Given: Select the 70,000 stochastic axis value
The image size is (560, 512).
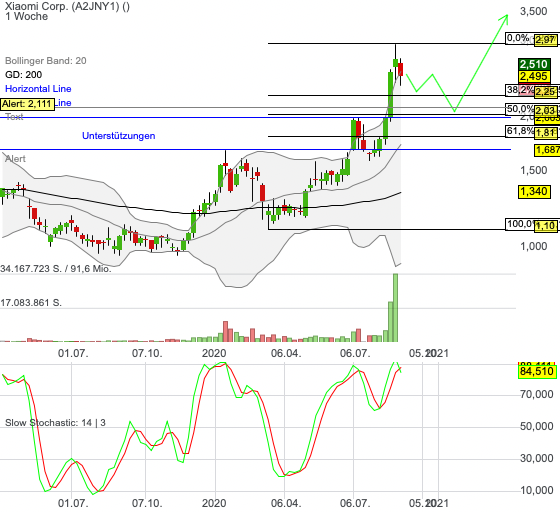Looking at the screenshot, I should click(536, 394).
